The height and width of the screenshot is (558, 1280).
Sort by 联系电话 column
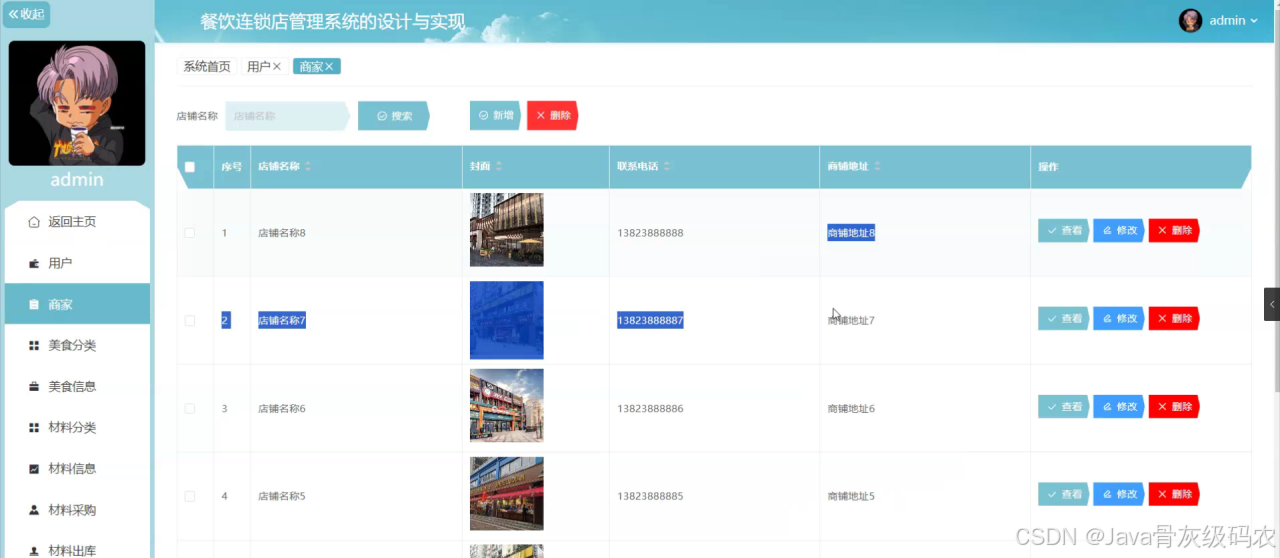(x=667, y=166)
